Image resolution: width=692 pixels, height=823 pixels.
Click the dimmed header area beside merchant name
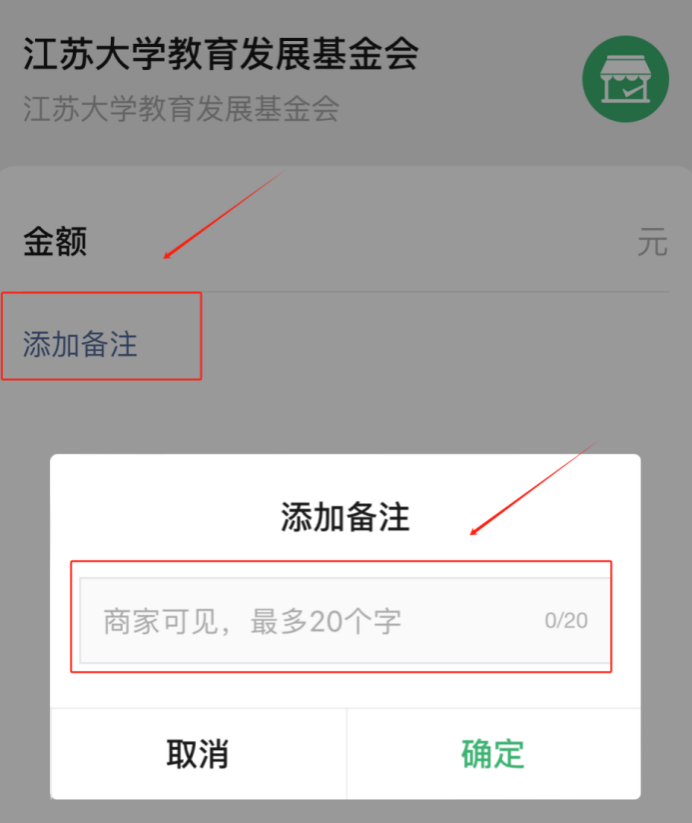(499, 79)
